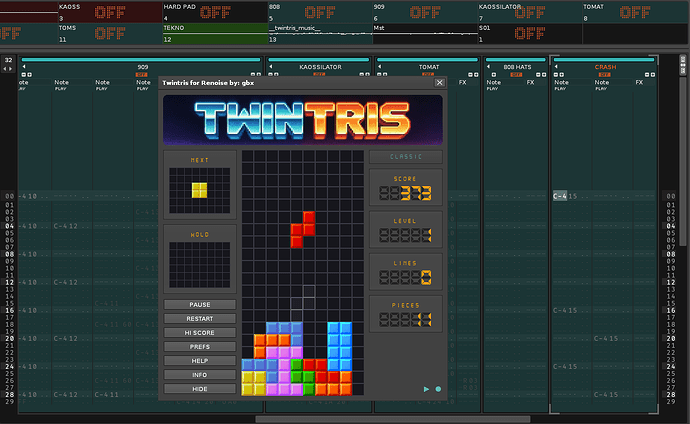Select the KAOSSILATOR slot numbered 7
Image resolution: width=690 pixels, height=424 pixels.
[530, 12]
